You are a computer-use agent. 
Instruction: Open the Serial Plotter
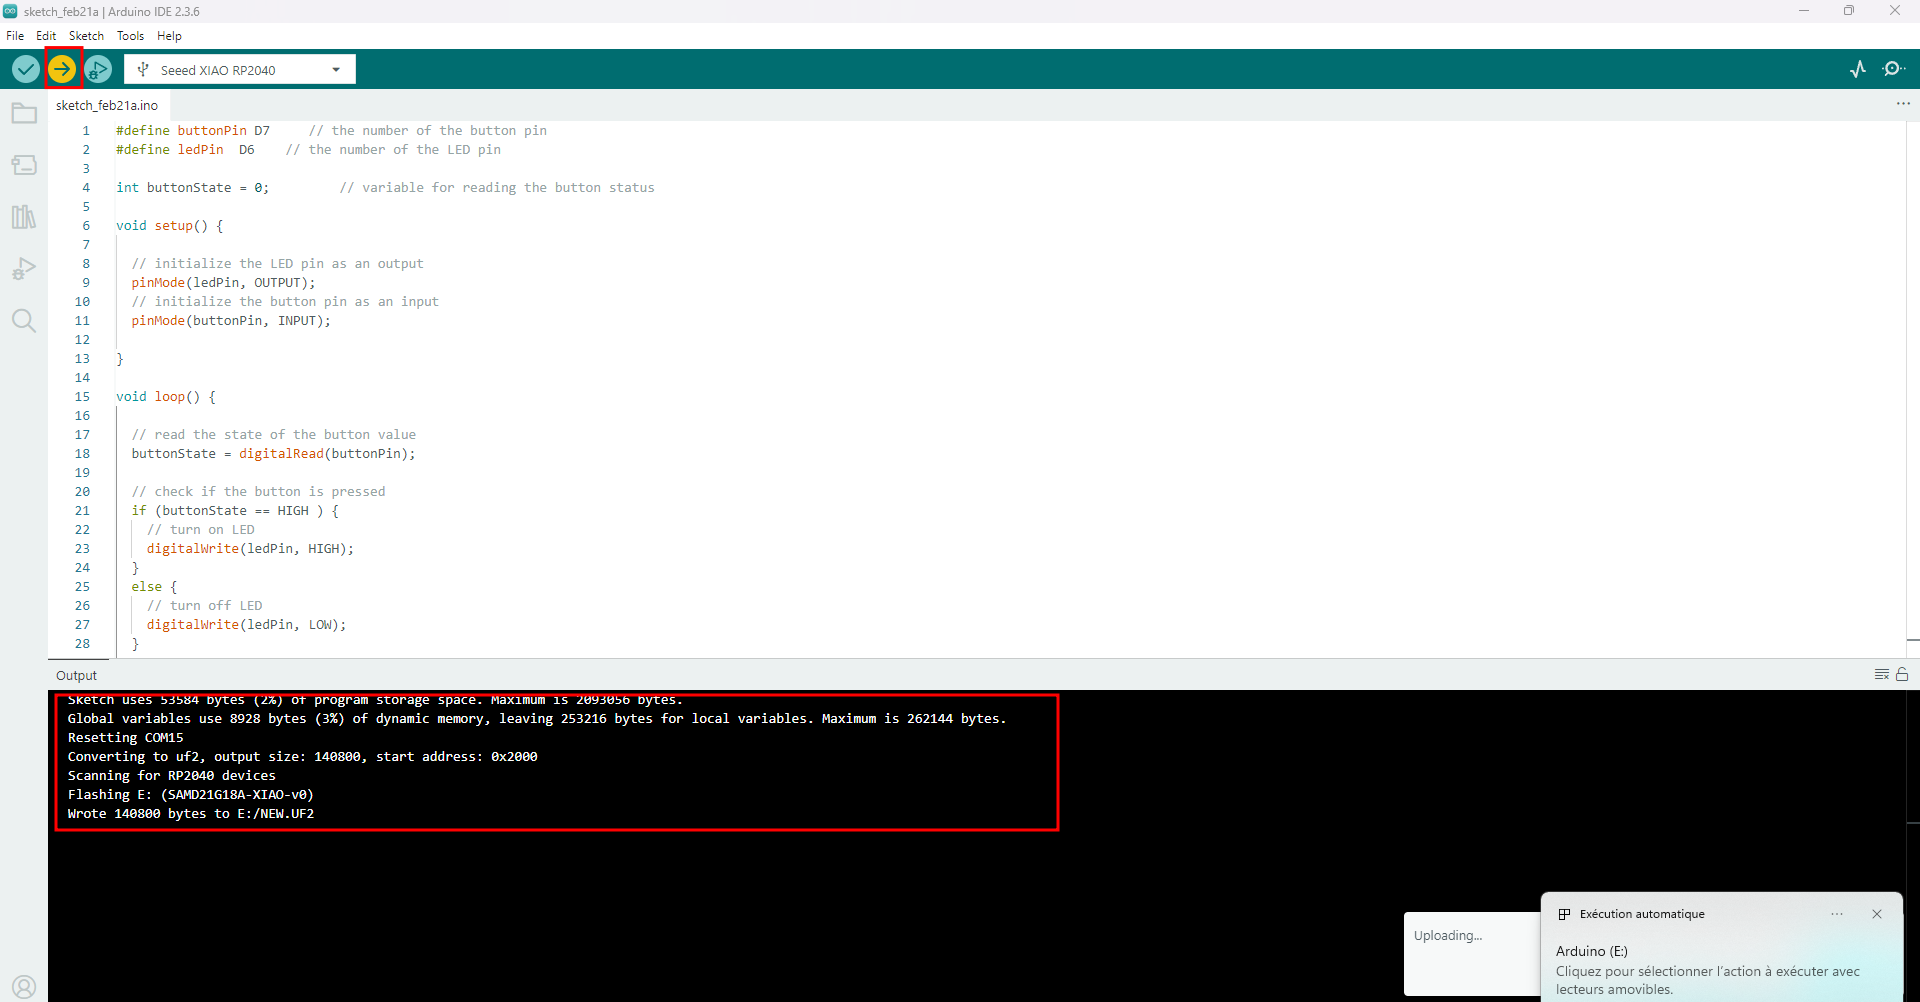coord(1858,69)
